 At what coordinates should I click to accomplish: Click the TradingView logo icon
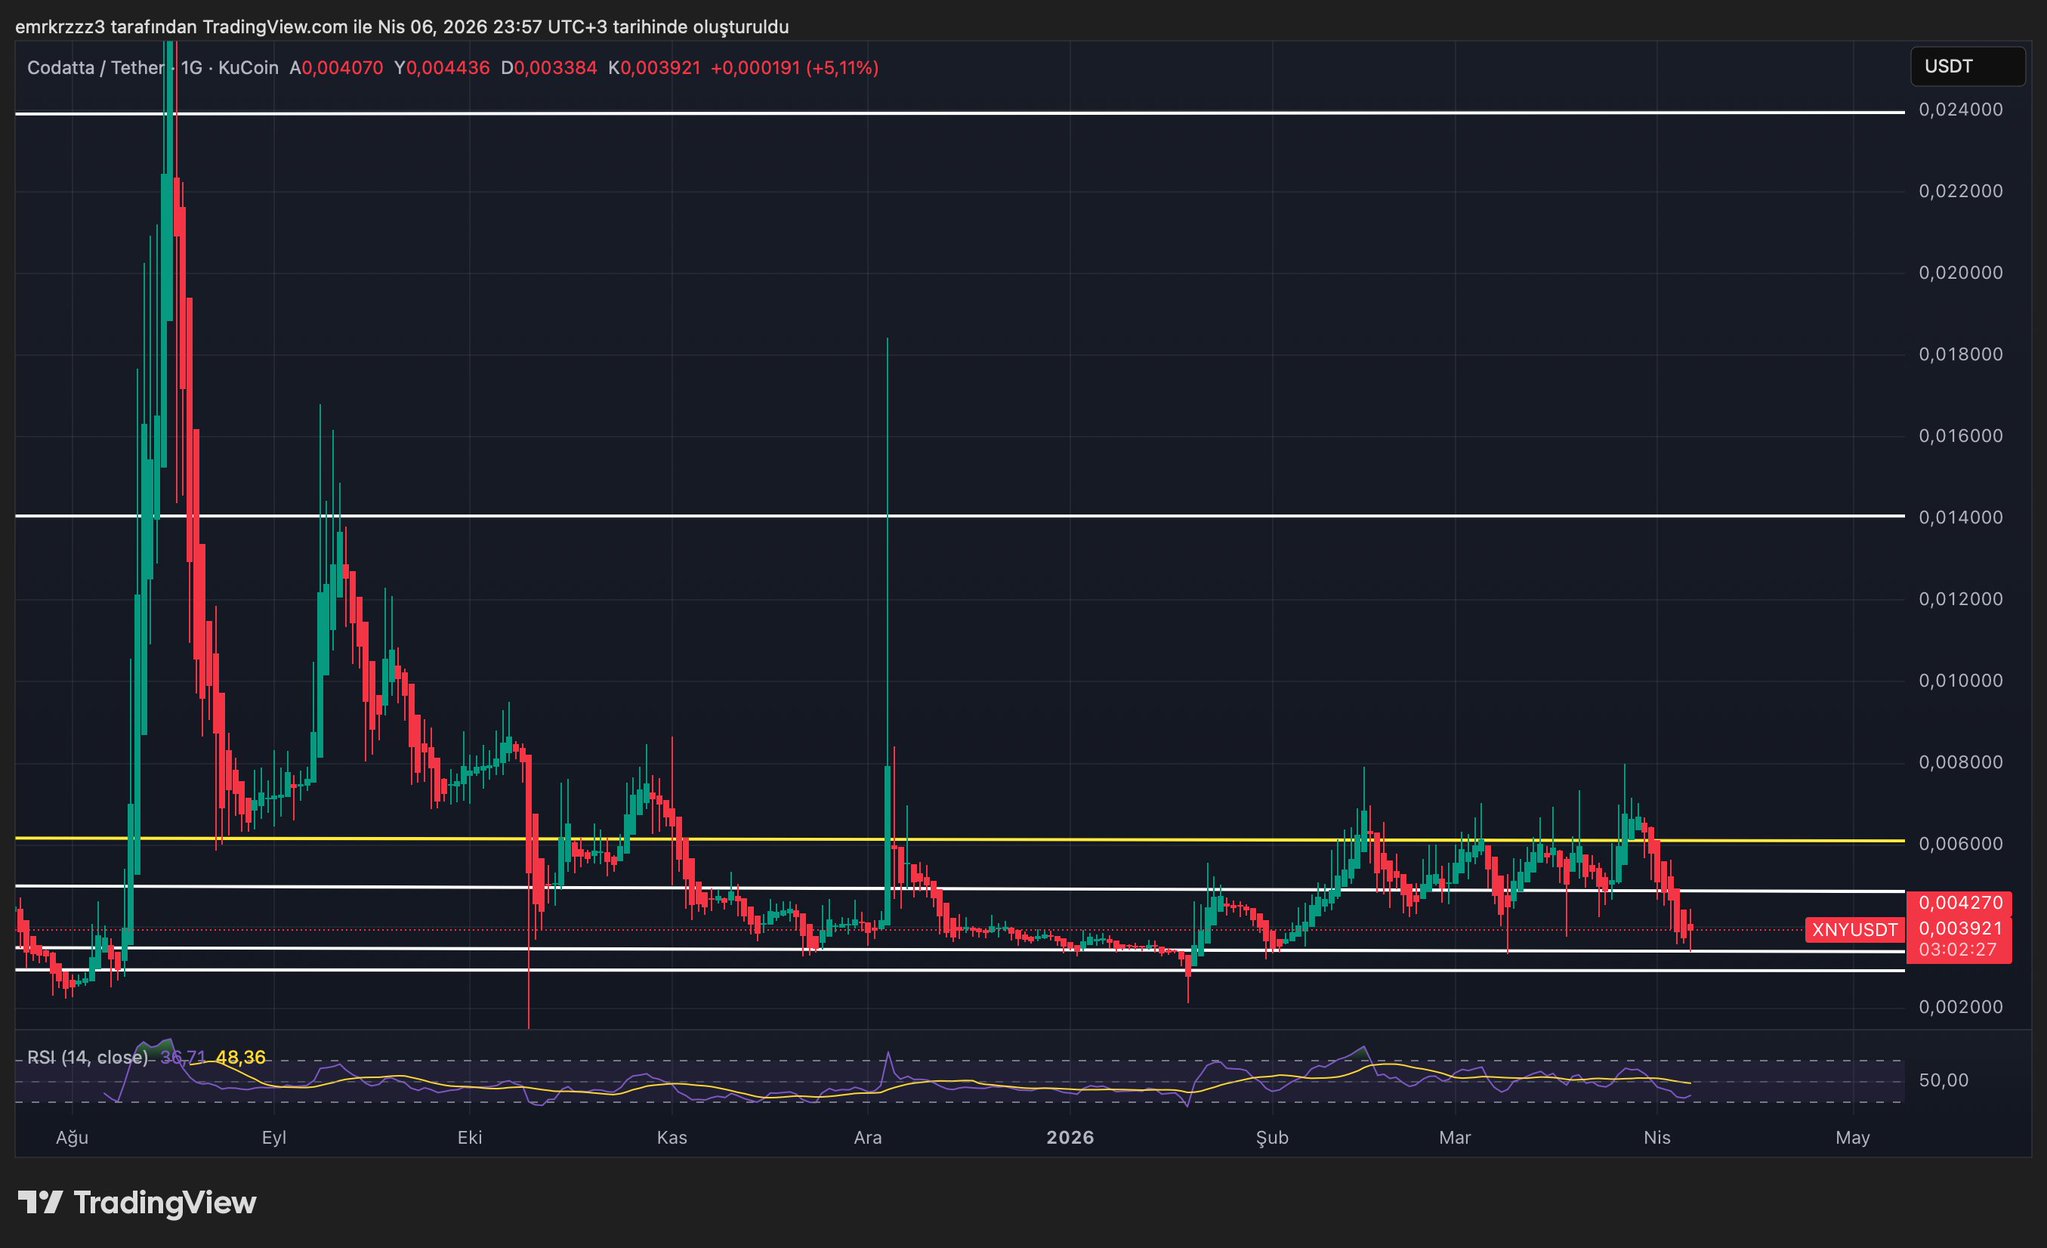click(40, 1202)
